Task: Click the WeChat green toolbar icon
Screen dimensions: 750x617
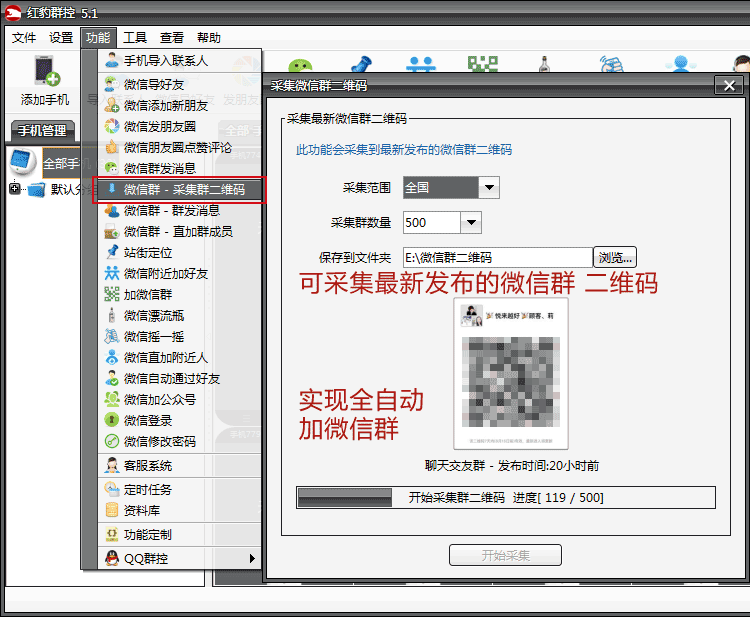Action: pyautogui.click(x=300, y=66)
